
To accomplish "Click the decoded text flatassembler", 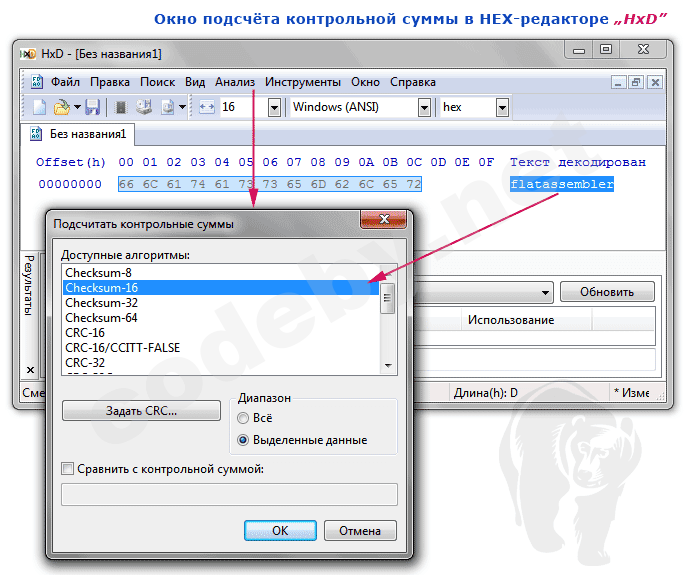I will tap(562, 184).
